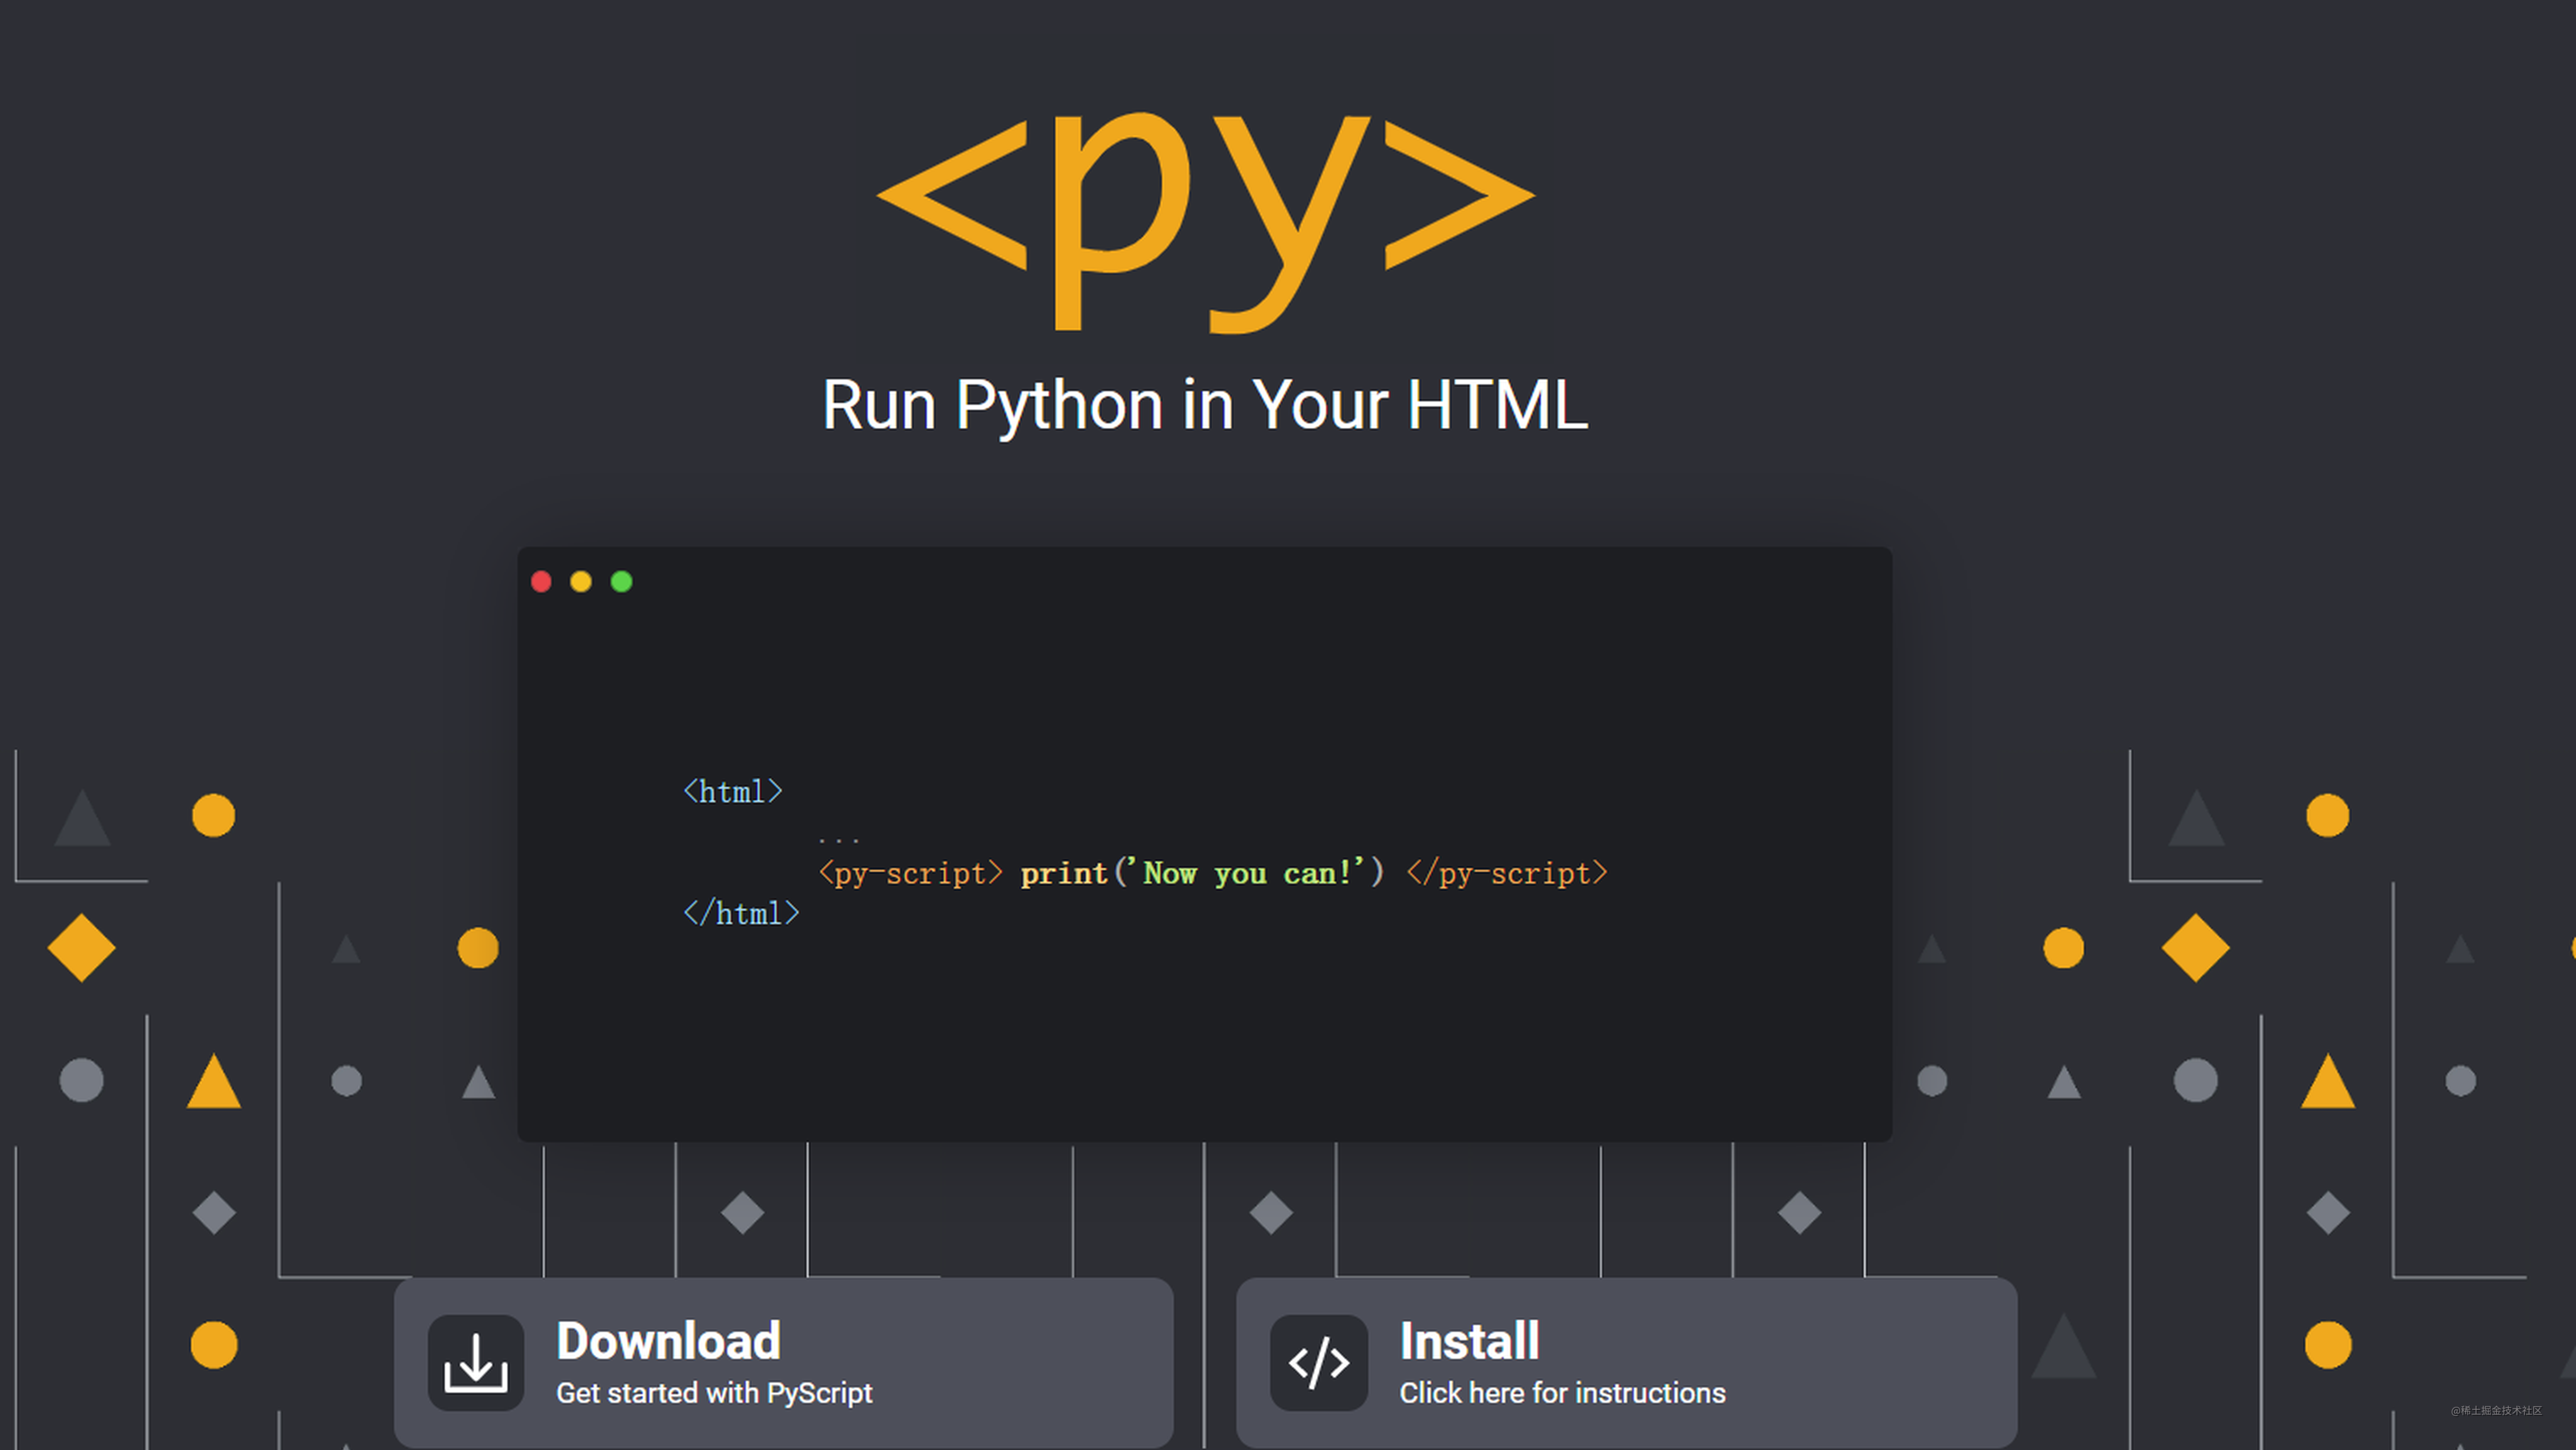2576x1450 pixels.
Task: Click the yellow dot in code window
Action: coord(581,582)
